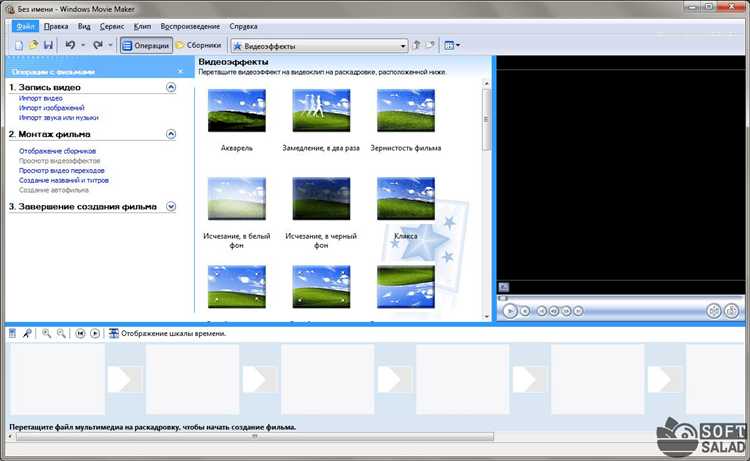The width and height of the screenshot is (750, 461).
Task: Click the Импорт видео link
Action: [x=41, y=98]
